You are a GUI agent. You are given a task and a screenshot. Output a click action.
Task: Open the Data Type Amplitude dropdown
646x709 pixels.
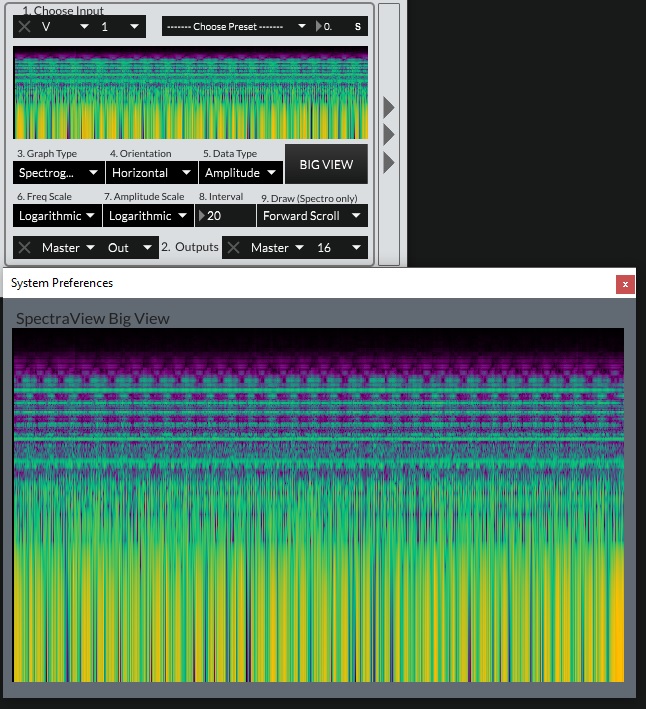(240, 173)
